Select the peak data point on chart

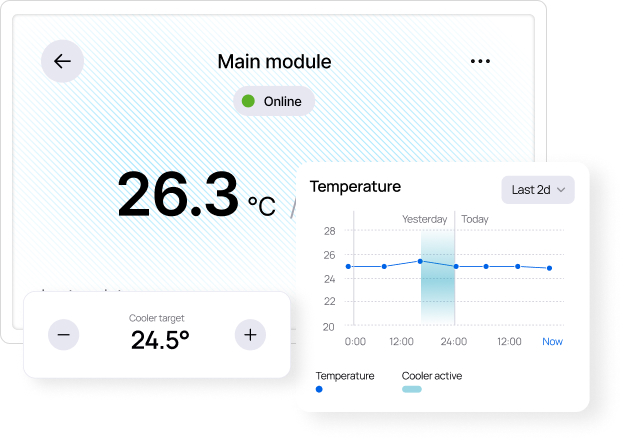click(420, 262)
